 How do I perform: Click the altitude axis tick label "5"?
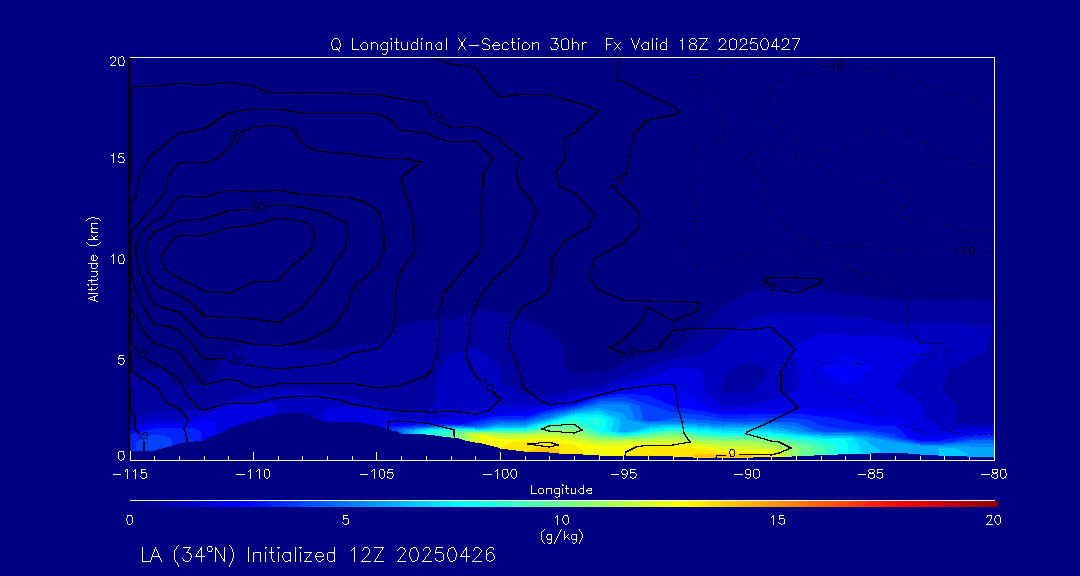(x=121, y=360)
